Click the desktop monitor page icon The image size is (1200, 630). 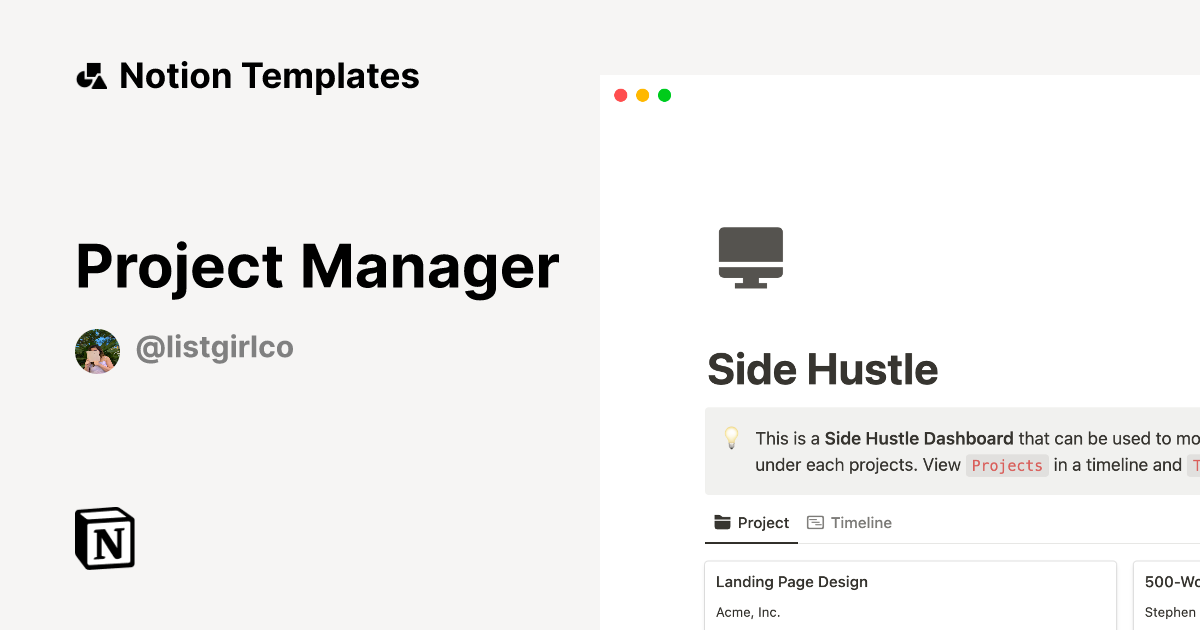point(750,256)
